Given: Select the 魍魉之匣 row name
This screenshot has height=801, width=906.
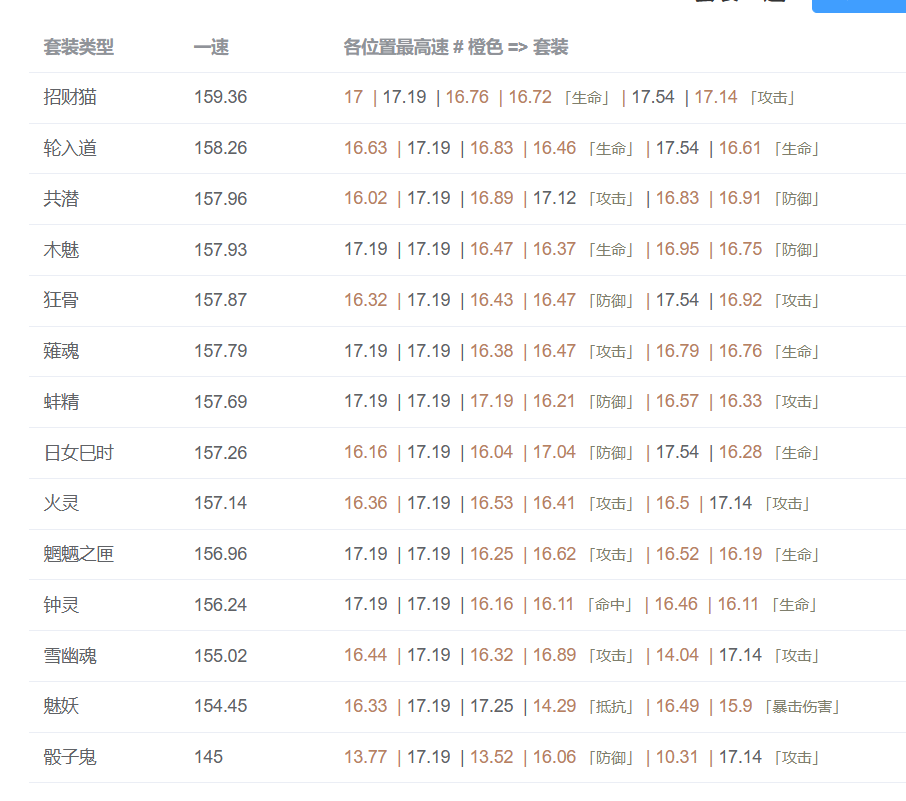Looking at the screenshot, I should [79, 554].
